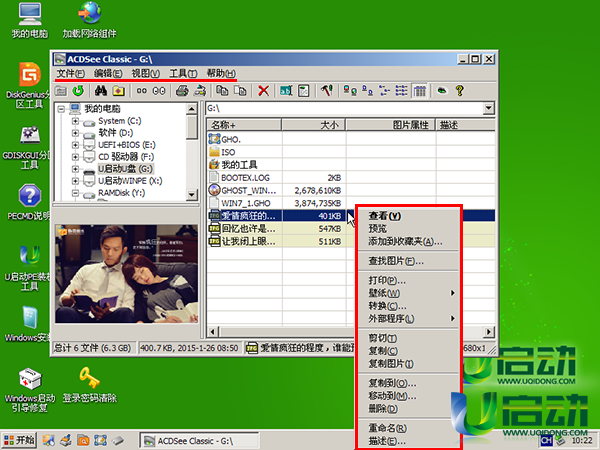Click the scanner acquire icon next to printer

click(x=200, y=91)
